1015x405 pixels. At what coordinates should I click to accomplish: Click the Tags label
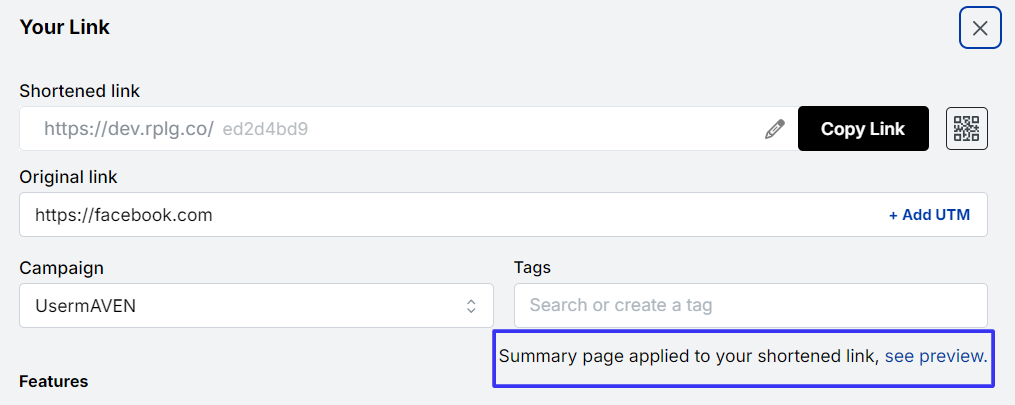click(532, 267)
